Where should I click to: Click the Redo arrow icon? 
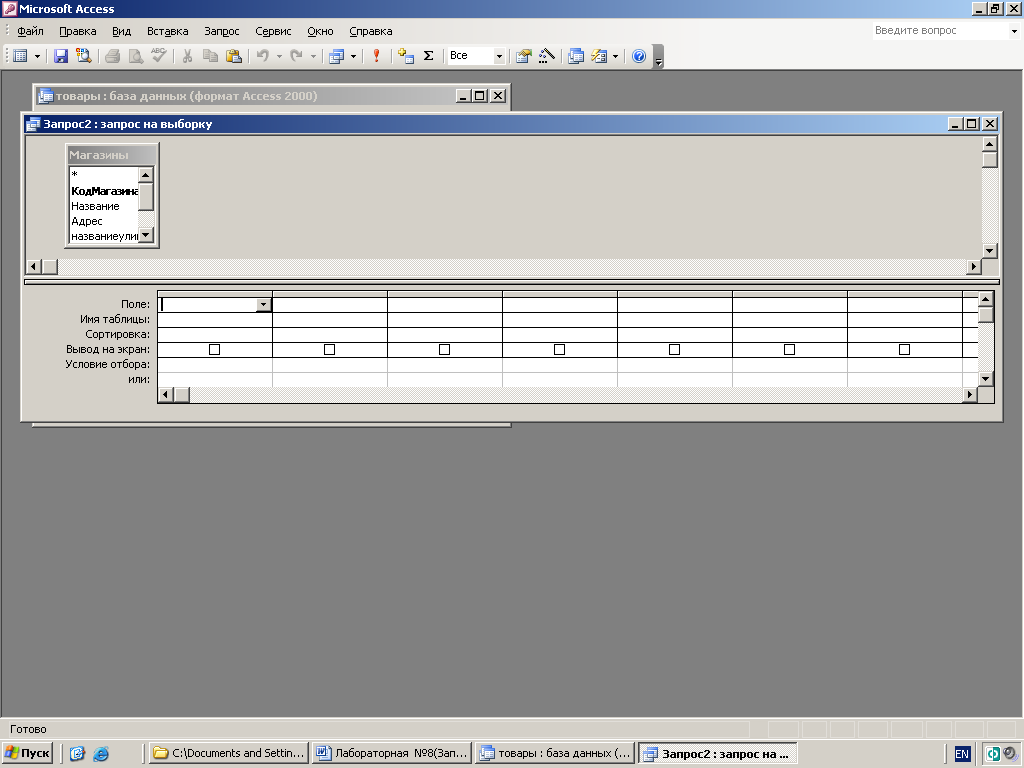tap(296, 56)
